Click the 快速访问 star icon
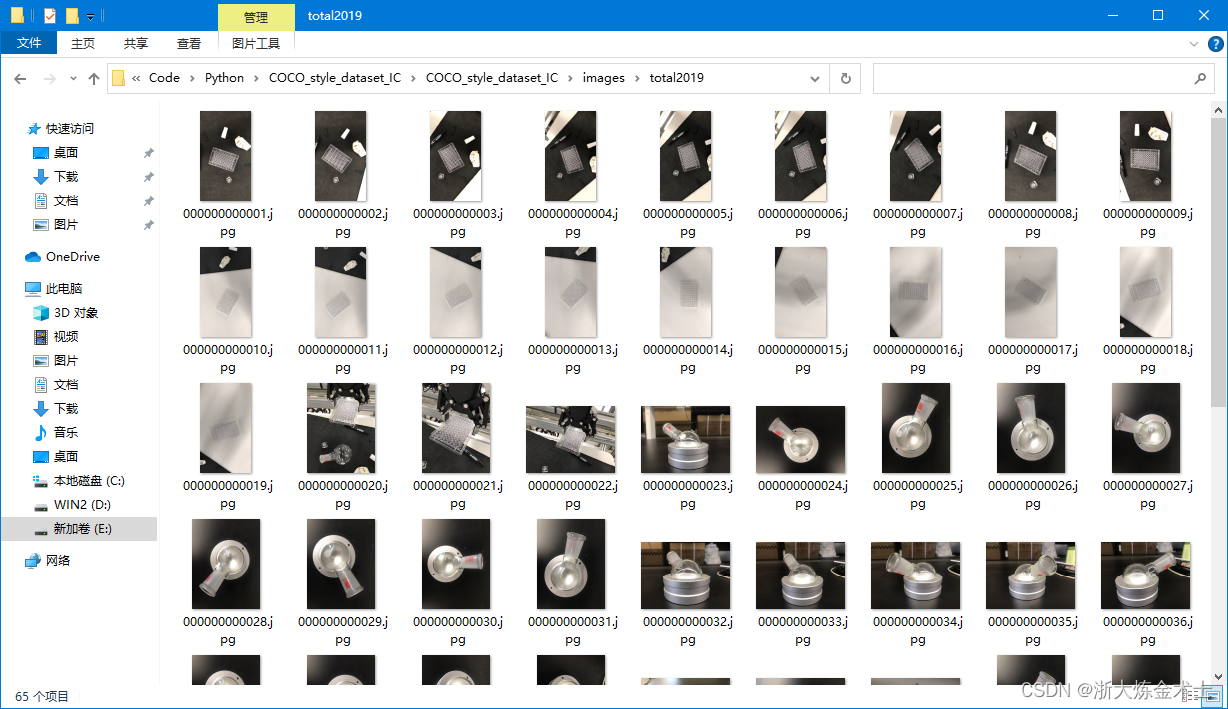Screen dimensions: 1228x709 point(33,129)
